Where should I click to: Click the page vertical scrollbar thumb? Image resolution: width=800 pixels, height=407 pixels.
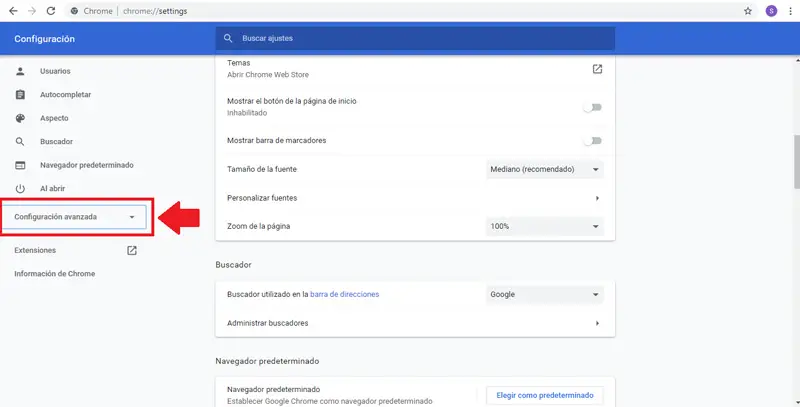click(796, 162)
